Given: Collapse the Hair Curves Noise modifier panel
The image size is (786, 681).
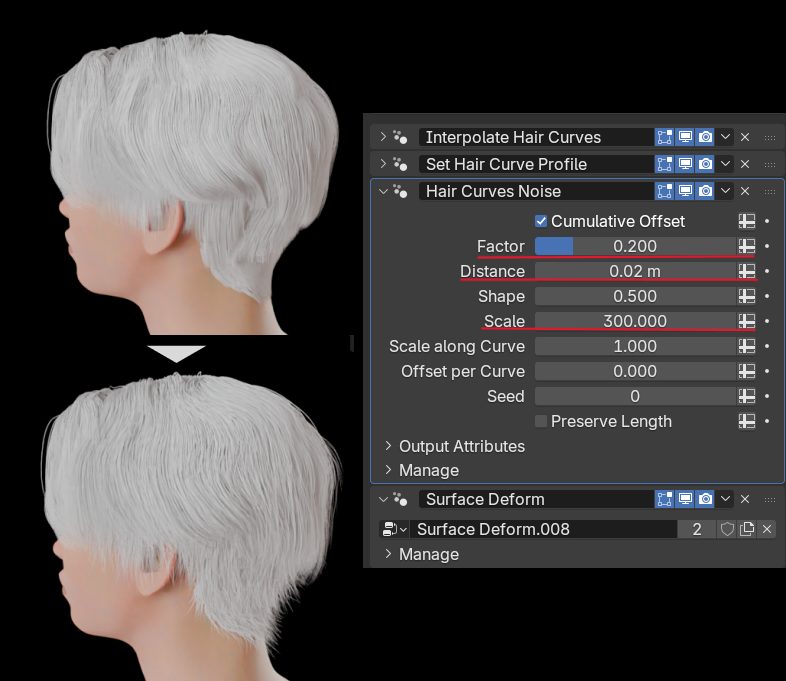Looking at the screenshot, I should pos(383,191).
